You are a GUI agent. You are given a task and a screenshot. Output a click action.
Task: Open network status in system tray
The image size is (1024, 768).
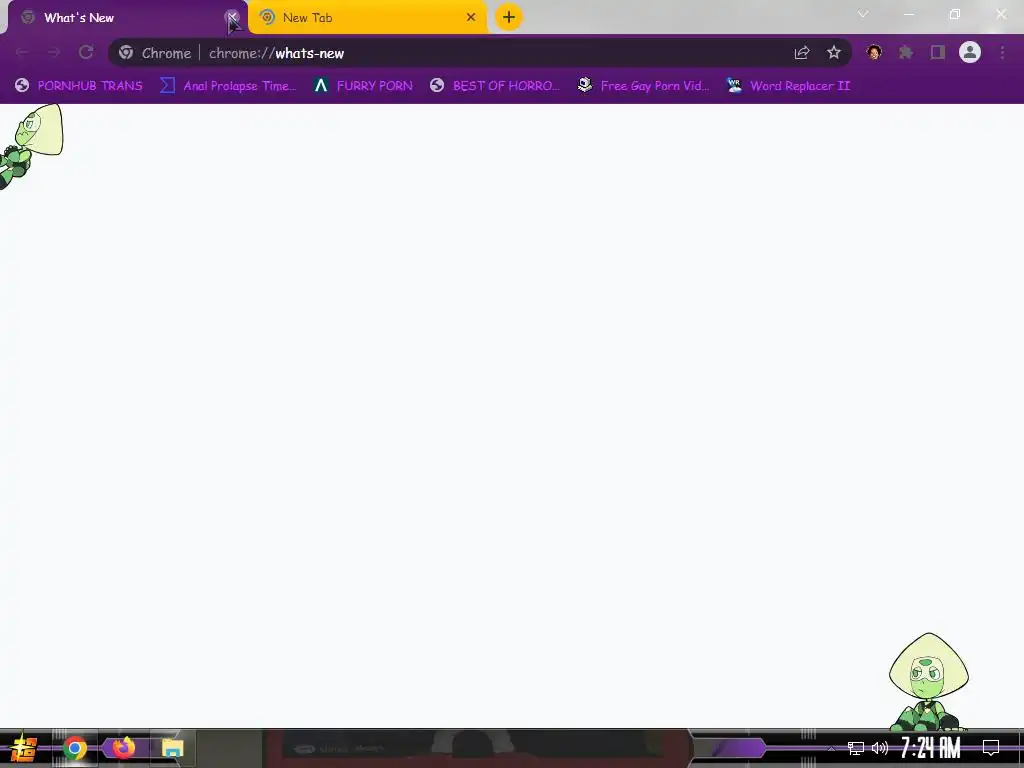[x=856, y=748]
